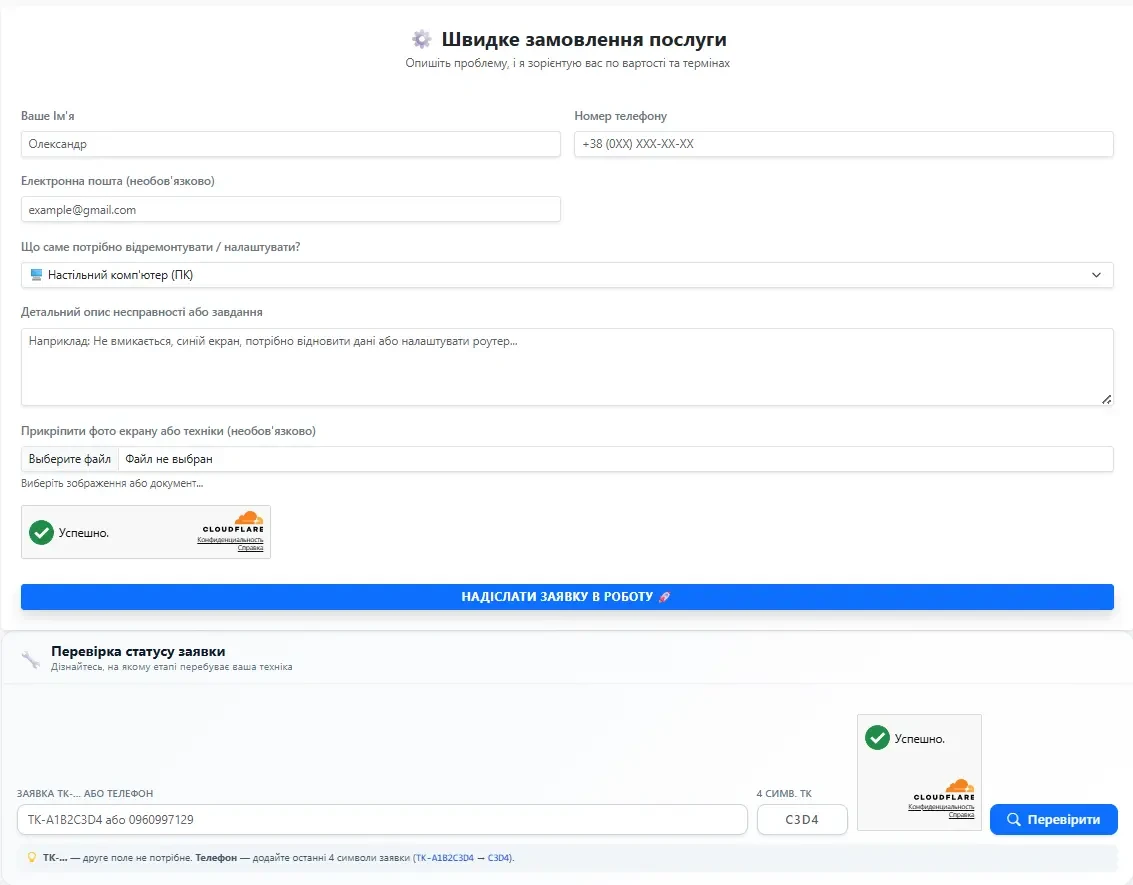Click the Швидке замовлення послуги heading
The width and height of the screenshot is (1133, 885).
click(x=584, y=39)
